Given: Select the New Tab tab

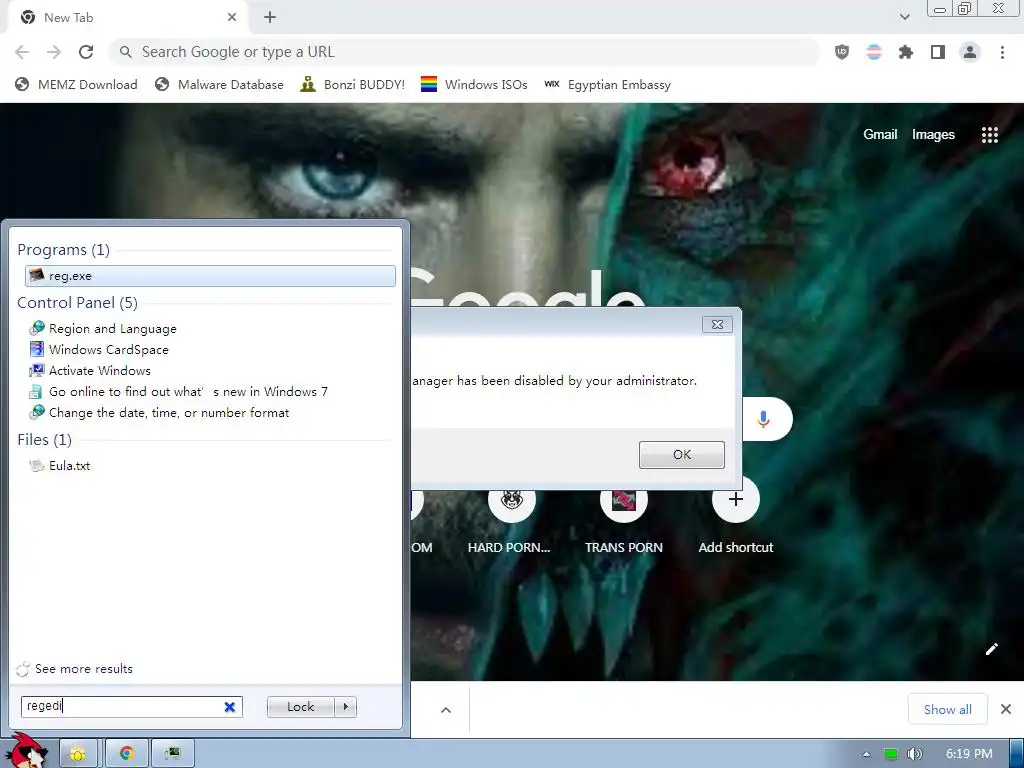Looking at the screenshot, I should (x=128, y=18).
